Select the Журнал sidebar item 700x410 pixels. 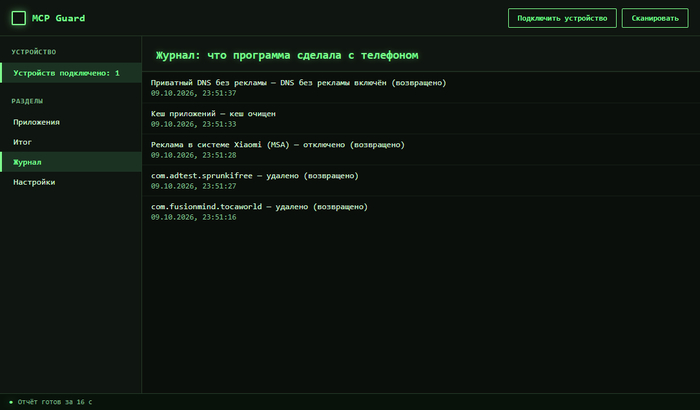[71, 162]
